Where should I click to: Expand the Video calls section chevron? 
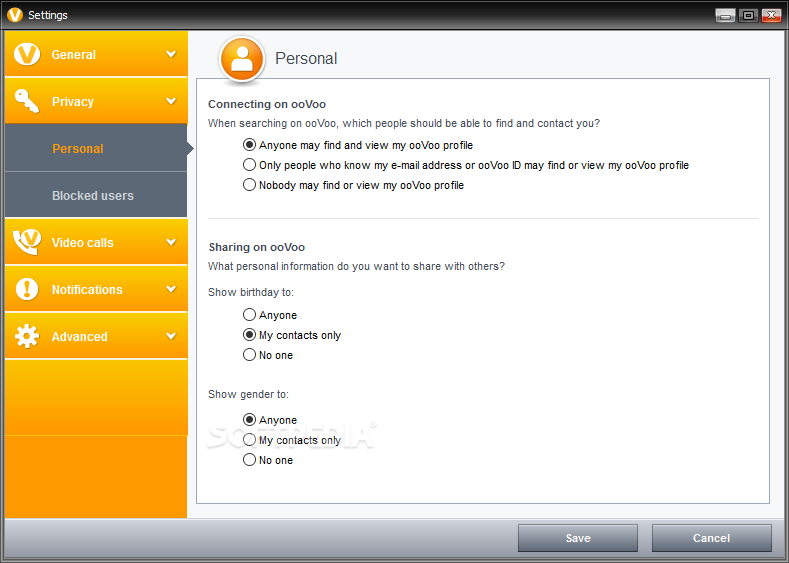point(171,242)
